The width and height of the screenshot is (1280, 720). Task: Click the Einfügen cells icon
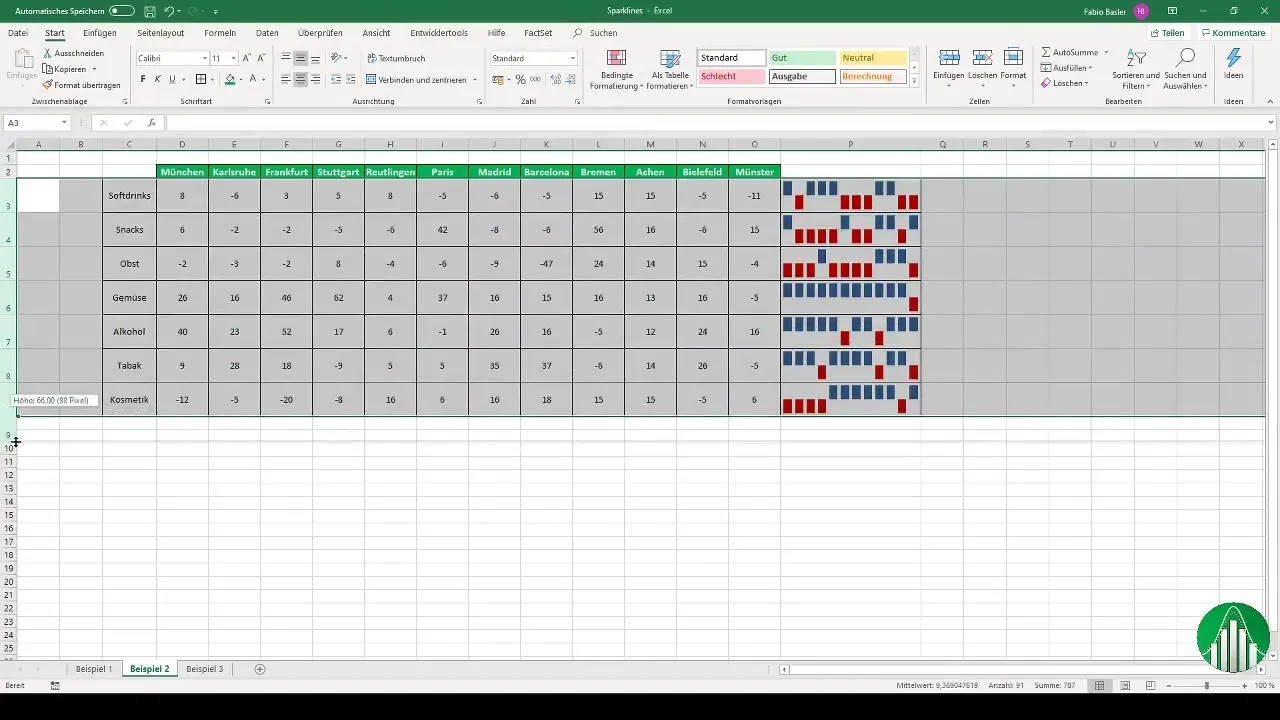950,58
